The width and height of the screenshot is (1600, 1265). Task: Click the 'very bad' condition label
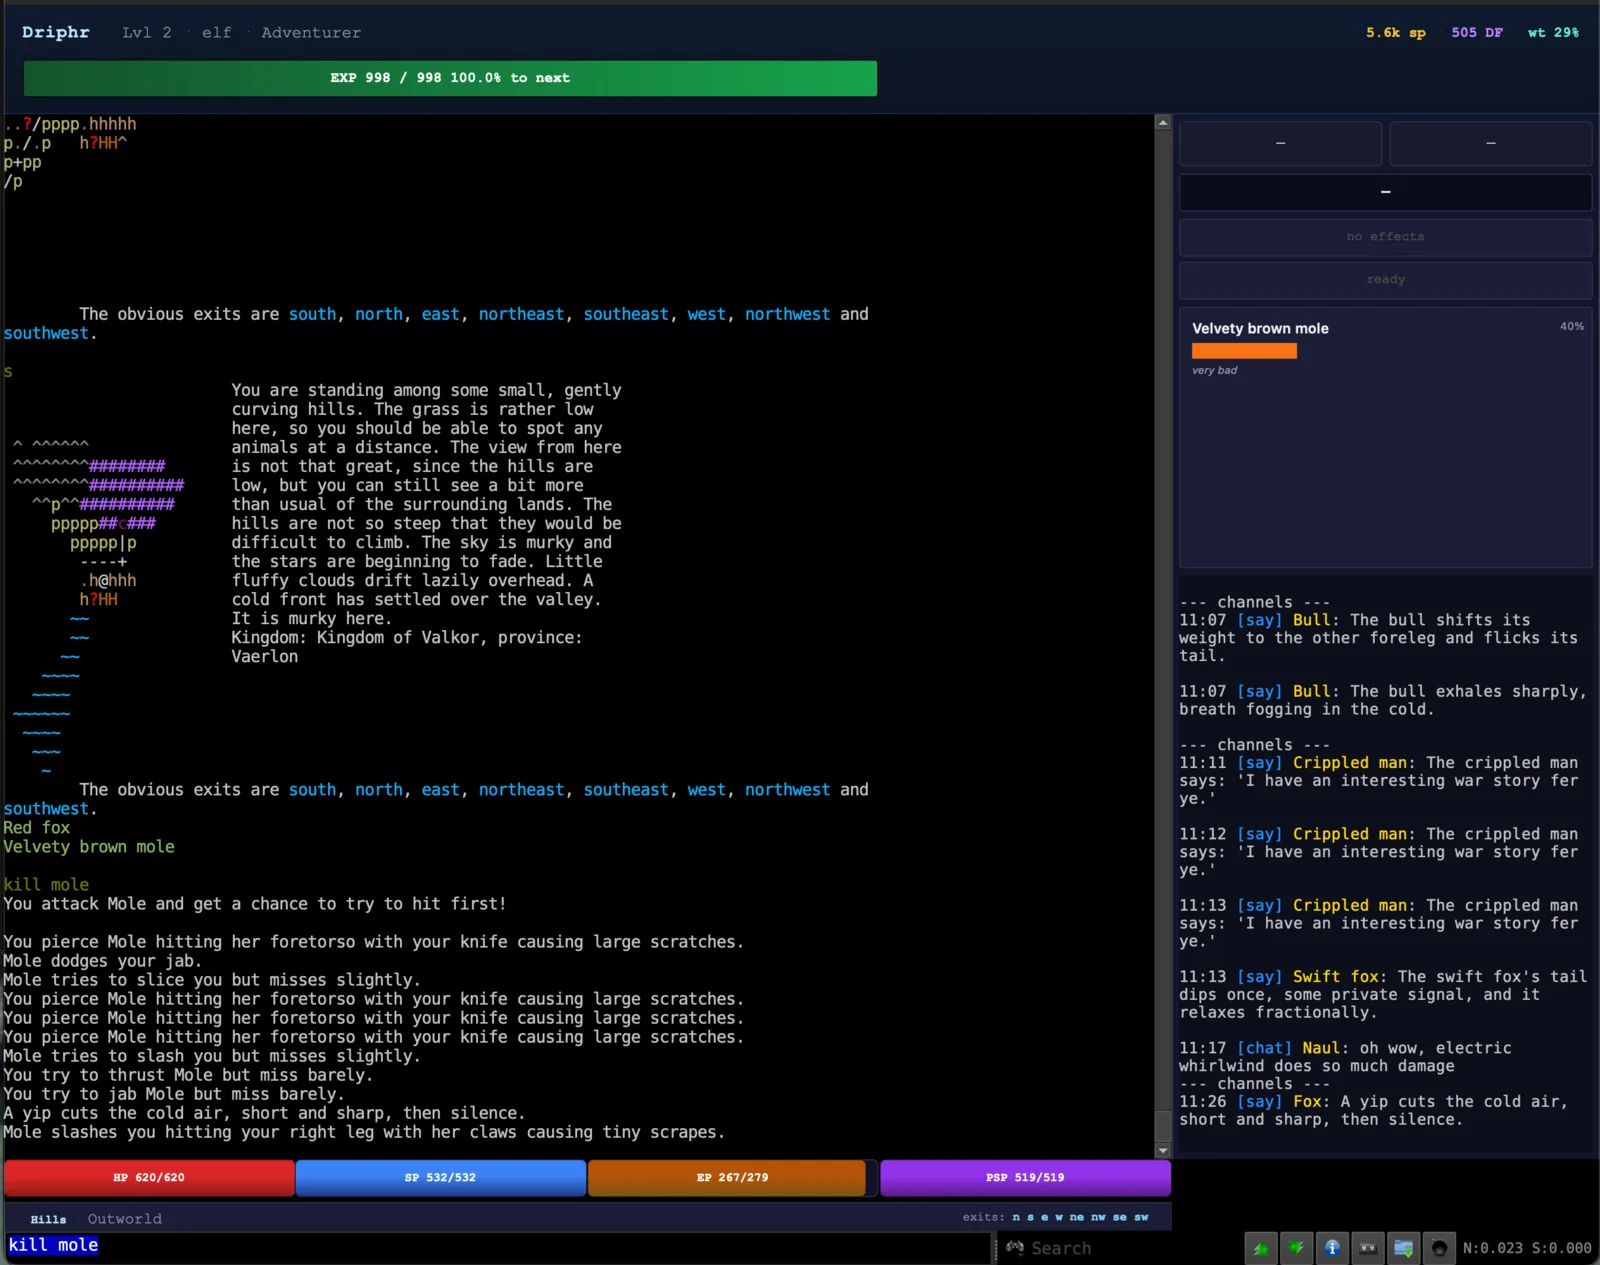click(x=1214, y=370)
